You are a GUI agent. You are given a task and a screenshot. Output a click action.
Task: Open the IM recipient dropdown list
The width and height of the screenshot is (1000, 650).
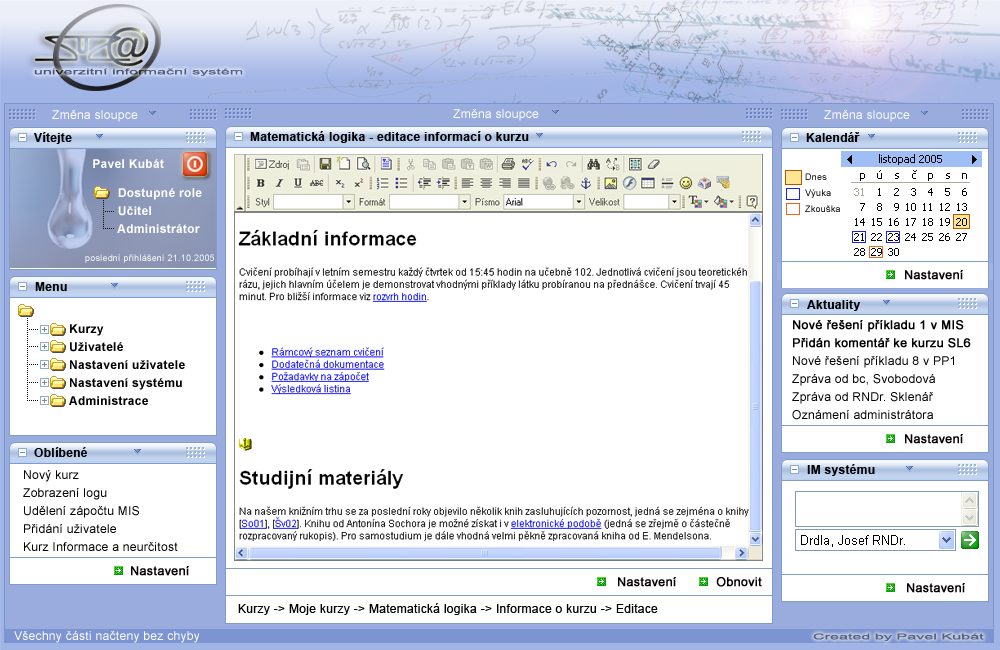click(947, 540)
